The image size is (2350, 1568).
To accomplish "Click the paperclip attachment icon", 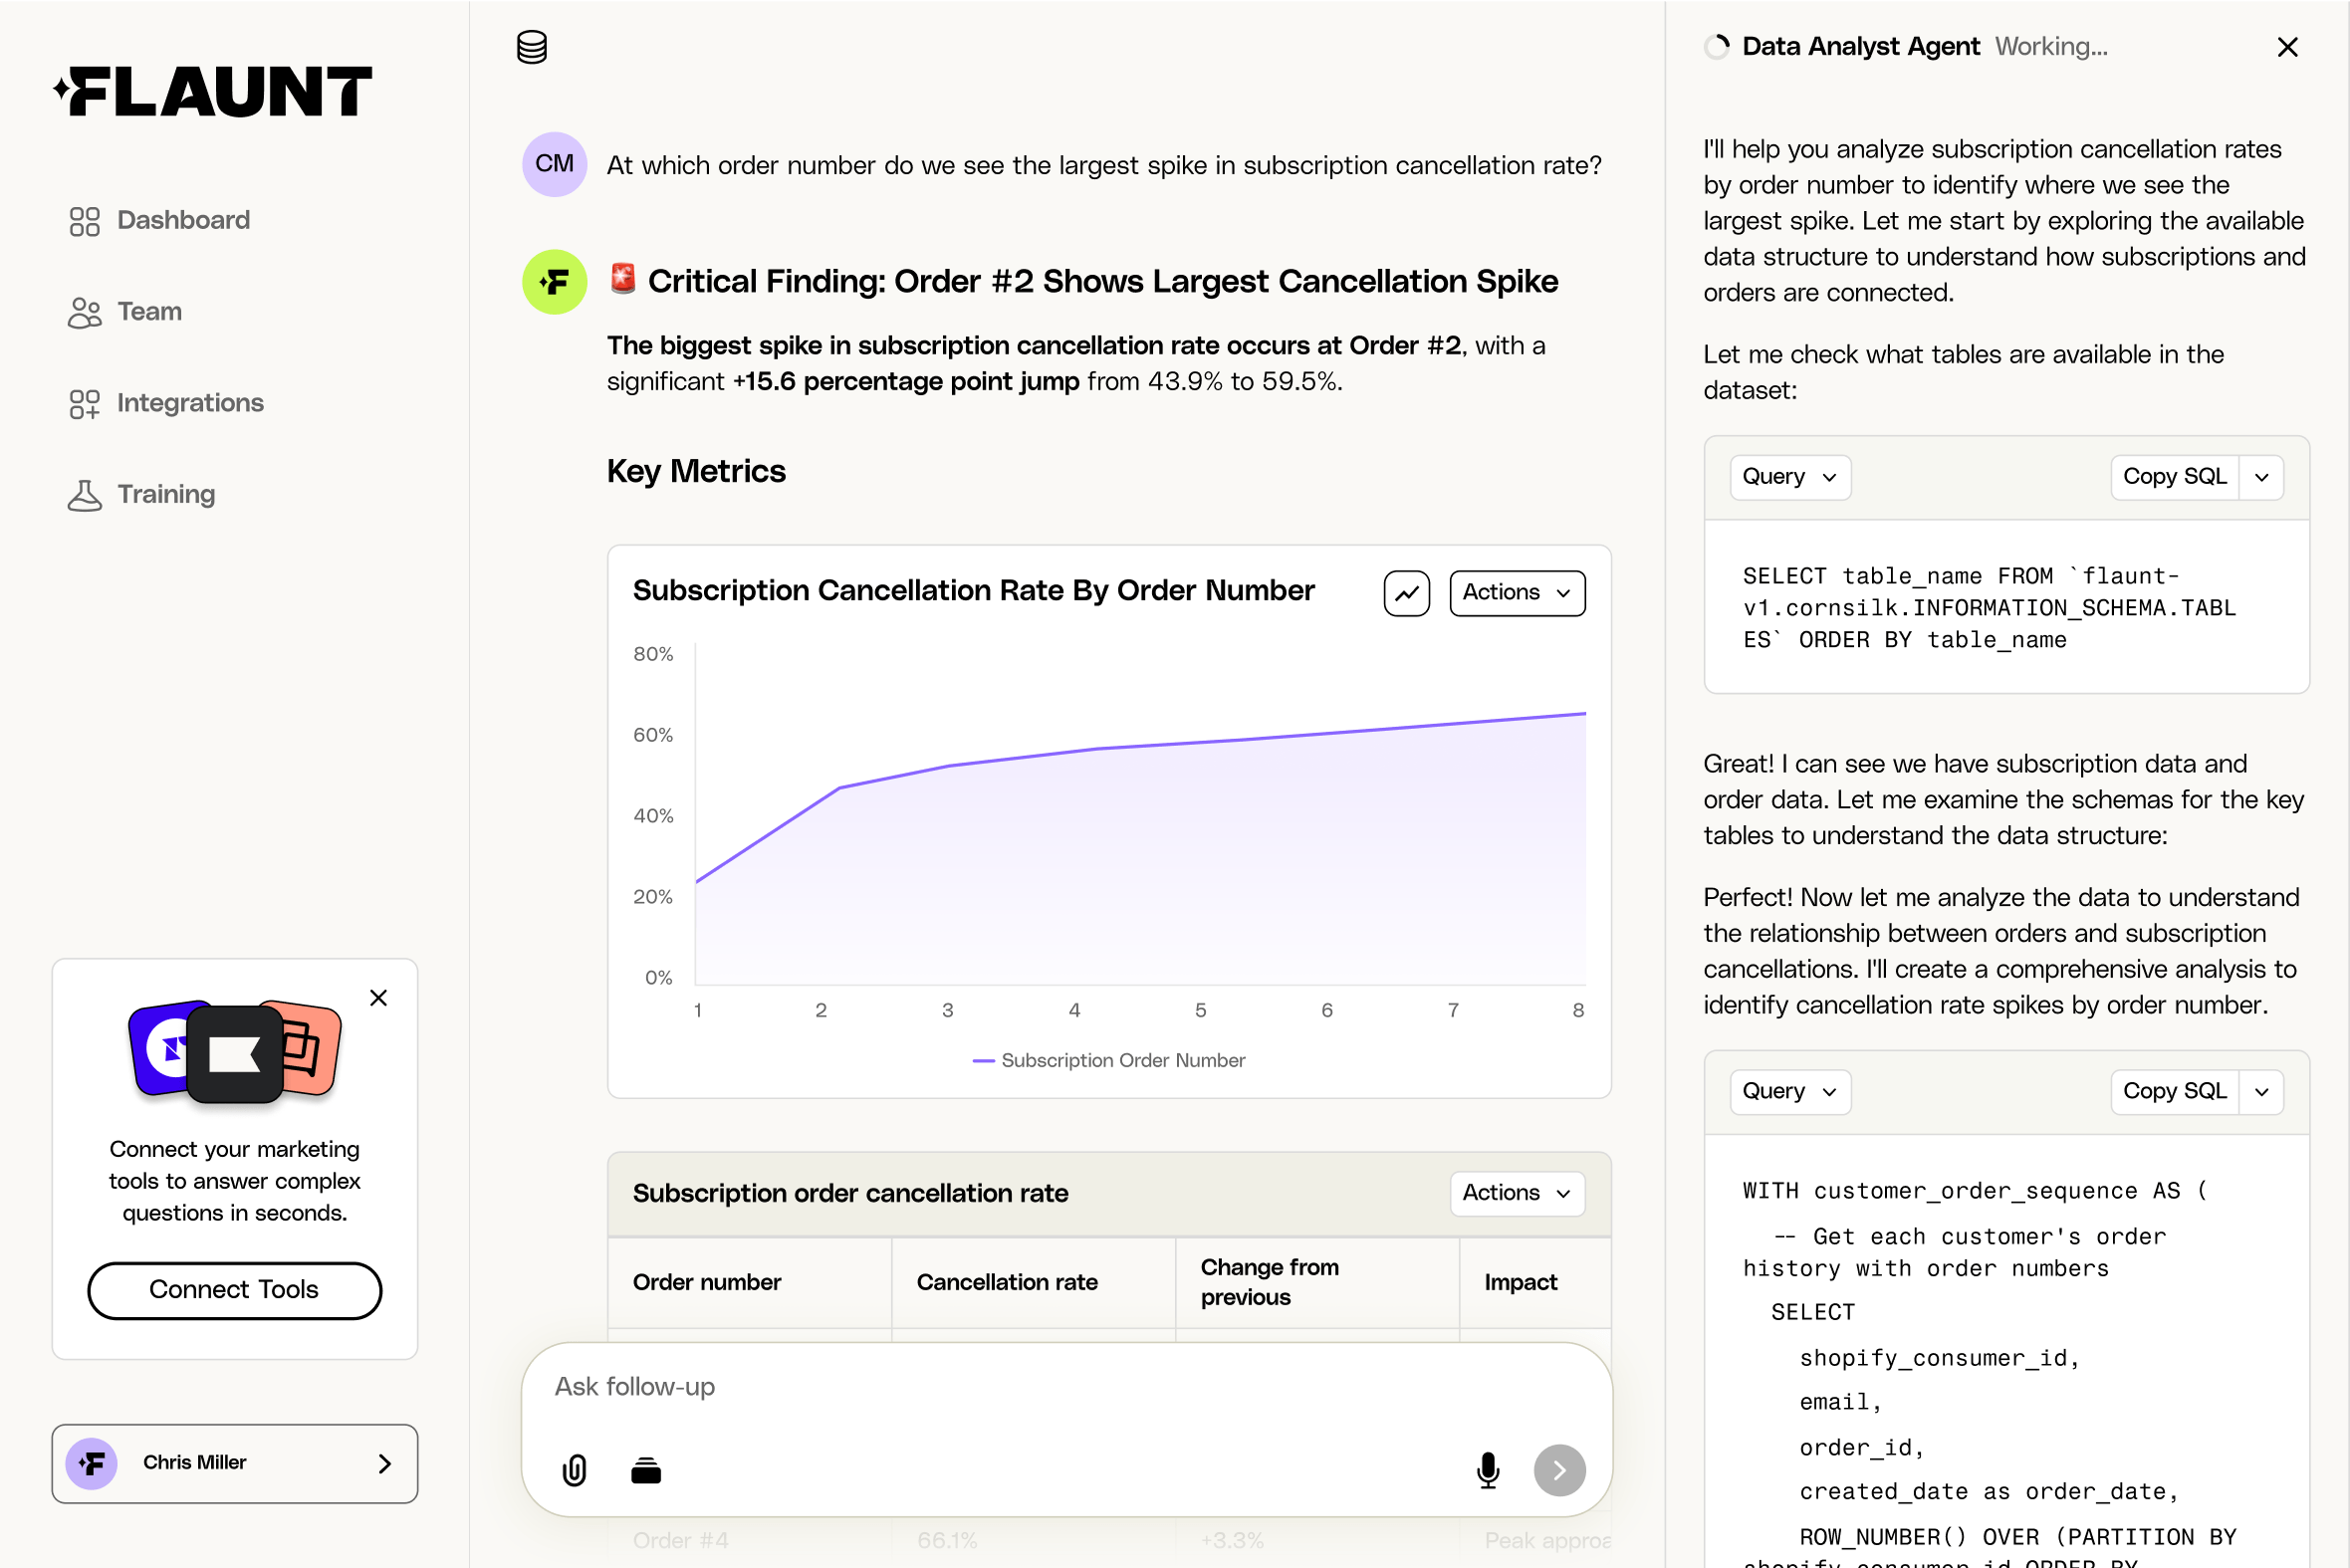I will (x=574, y=1470).
